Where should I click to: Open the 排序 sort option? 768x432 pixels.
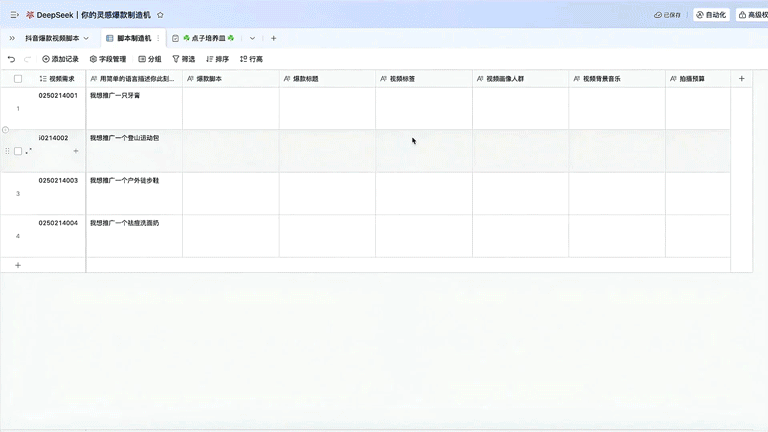click(217, 59)
